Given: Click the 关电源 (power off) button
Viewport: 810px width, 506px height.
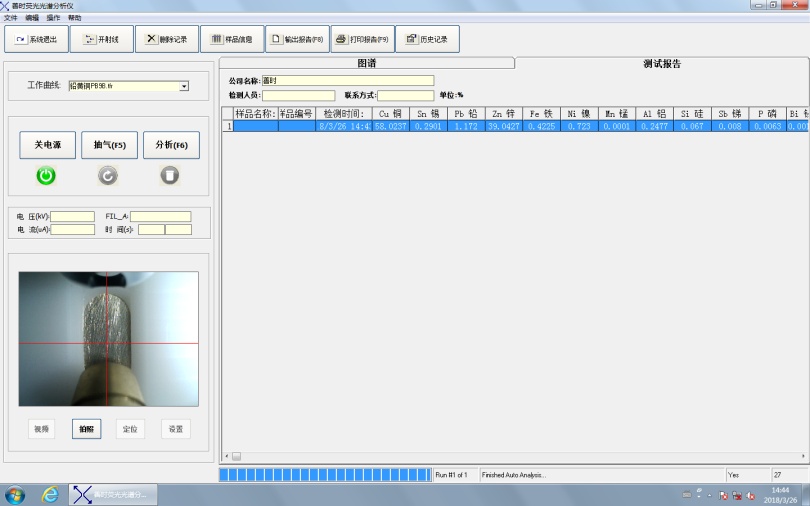Looking at the screenshot, I should point(48,145).
